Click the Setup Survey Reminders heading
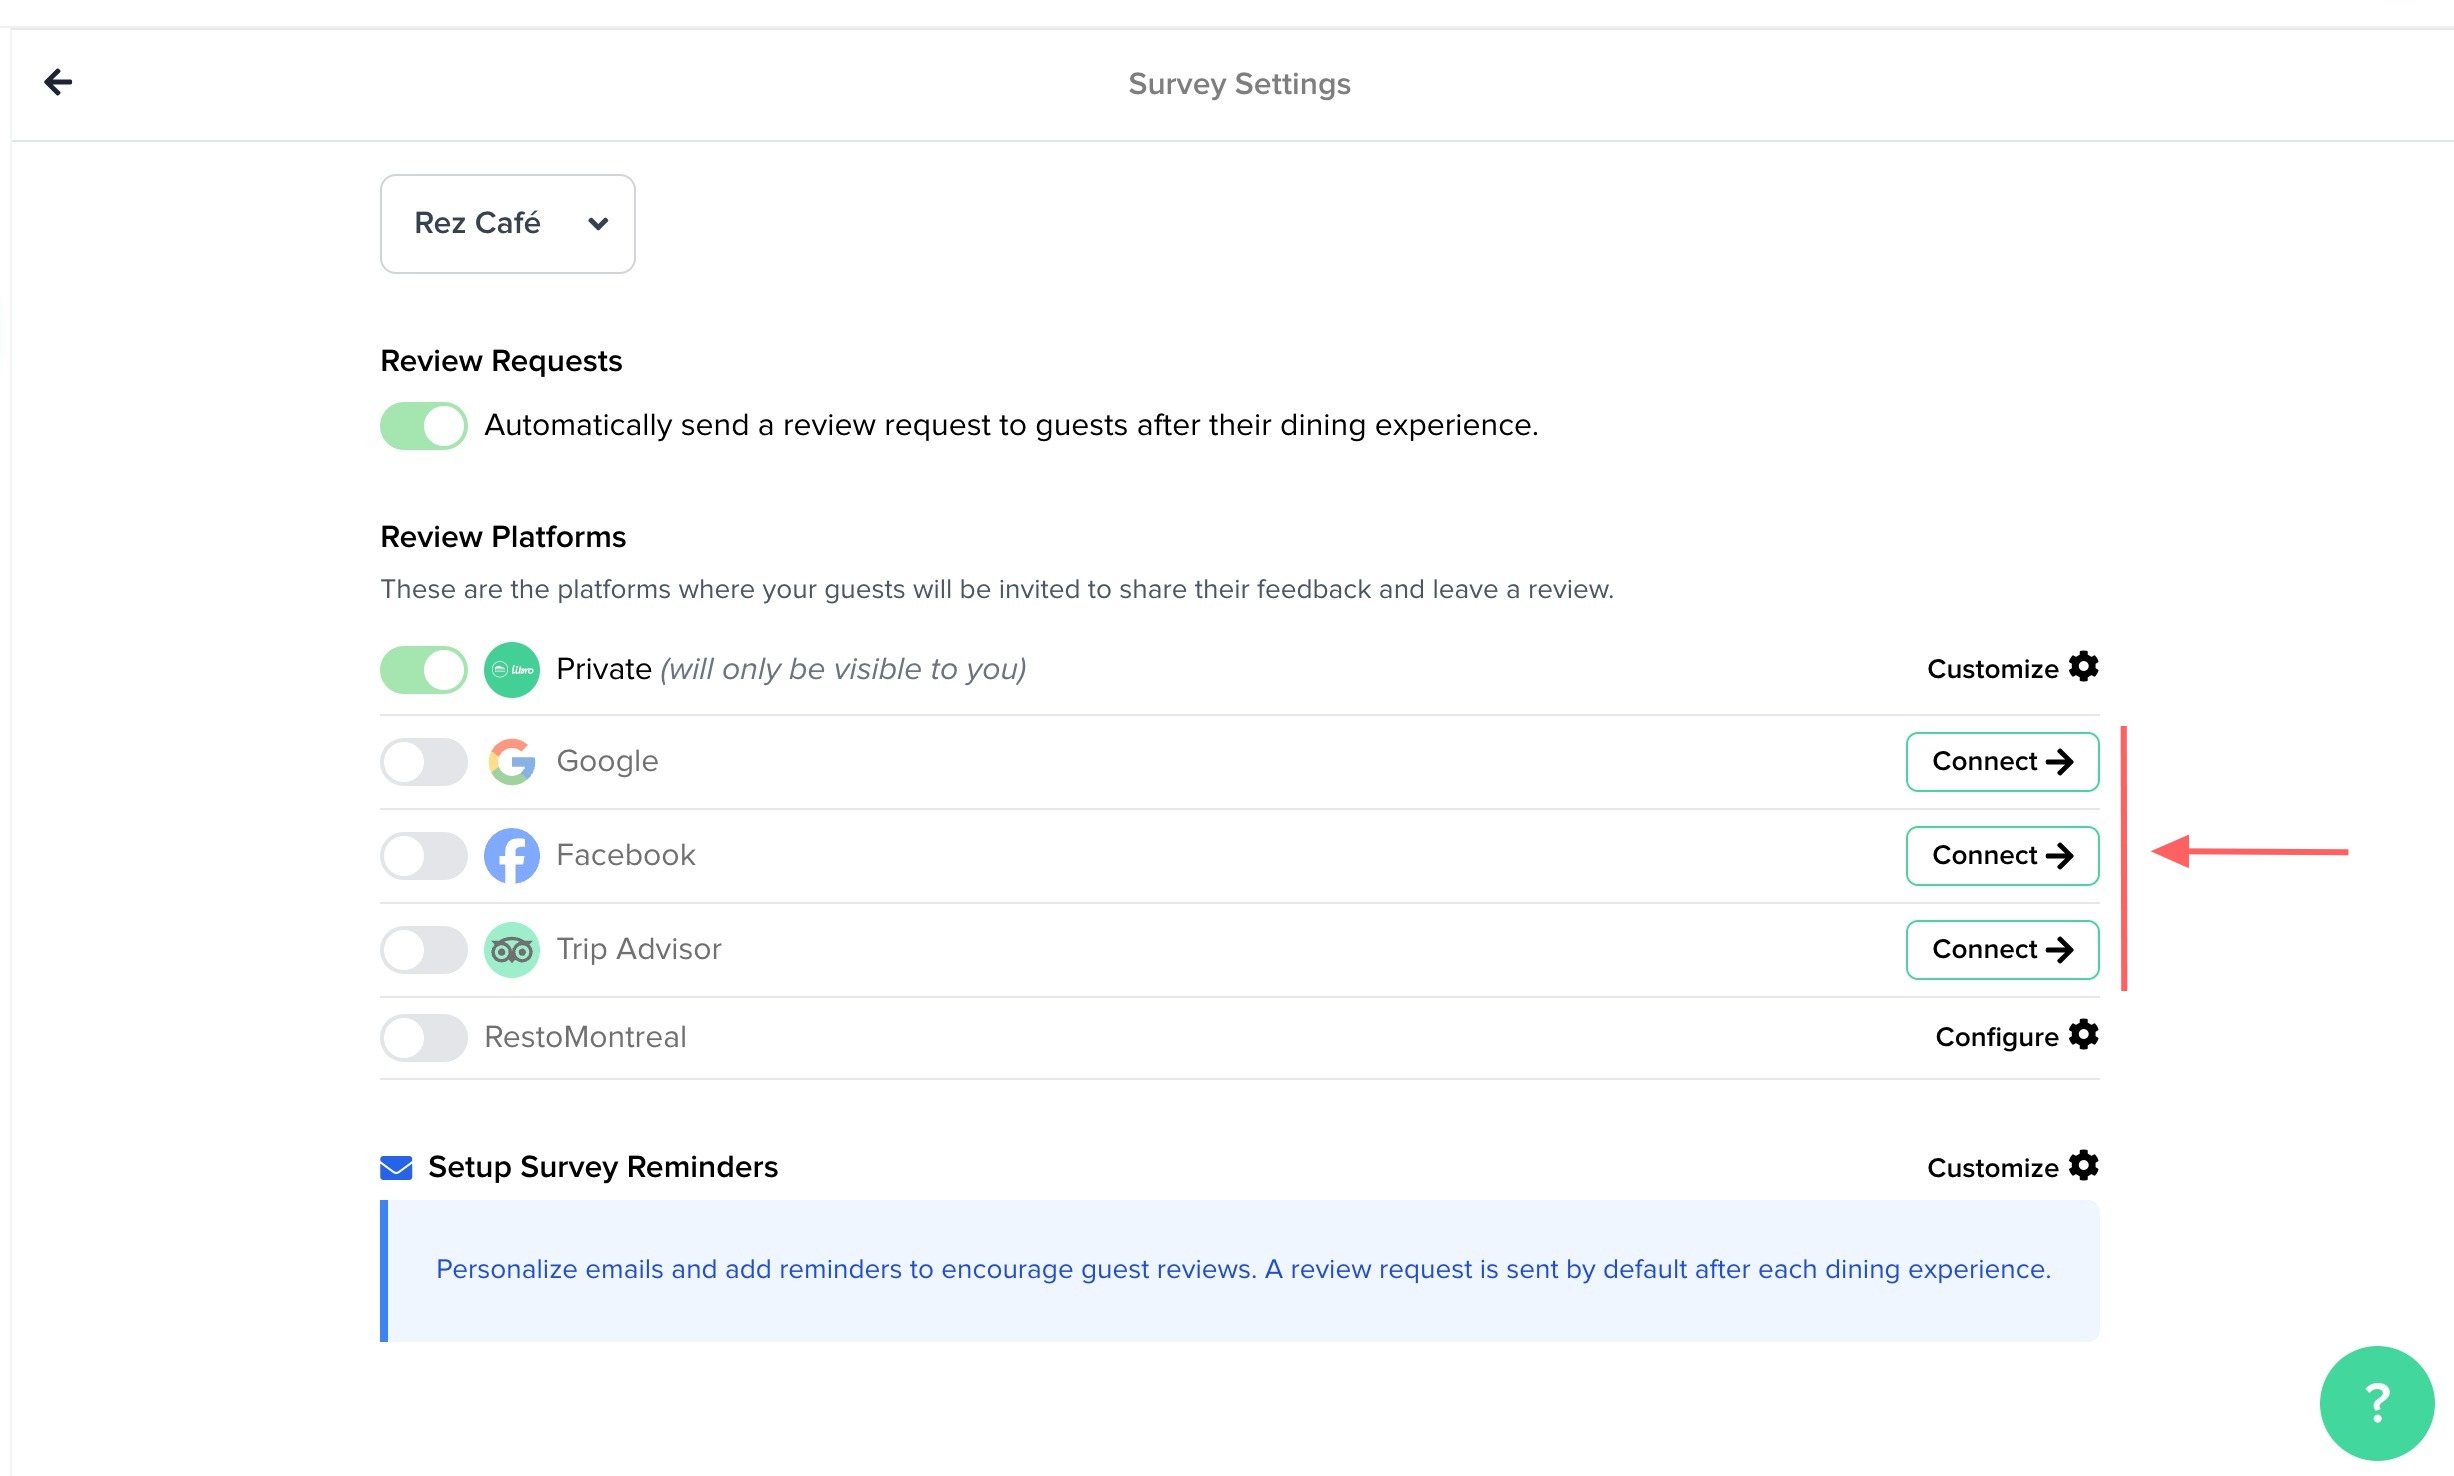Screen dimensions: 2454x1476 602,1168
